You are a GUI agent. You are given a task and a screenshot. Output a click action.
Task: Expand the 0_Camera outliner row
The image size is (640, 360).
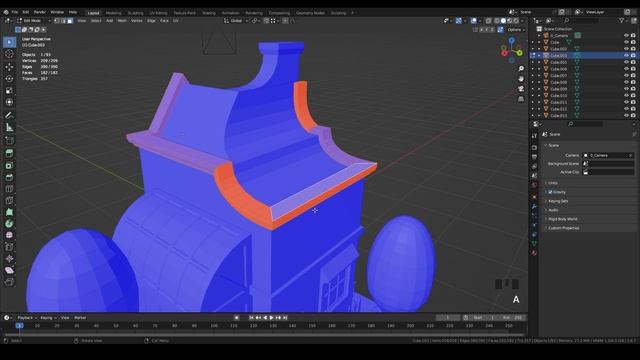pos(539,36)
